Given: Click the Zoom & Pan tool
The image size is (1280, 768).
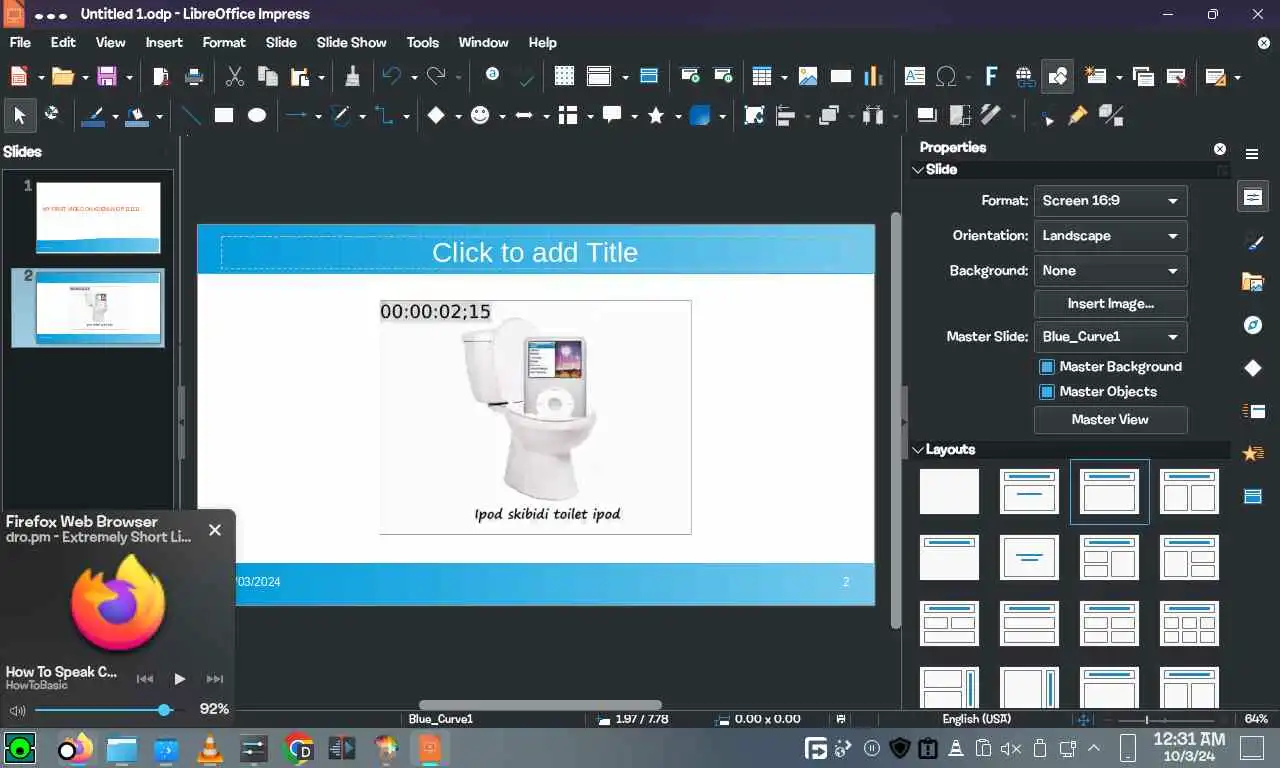Looking at the screenshot, I should (52, 116).
